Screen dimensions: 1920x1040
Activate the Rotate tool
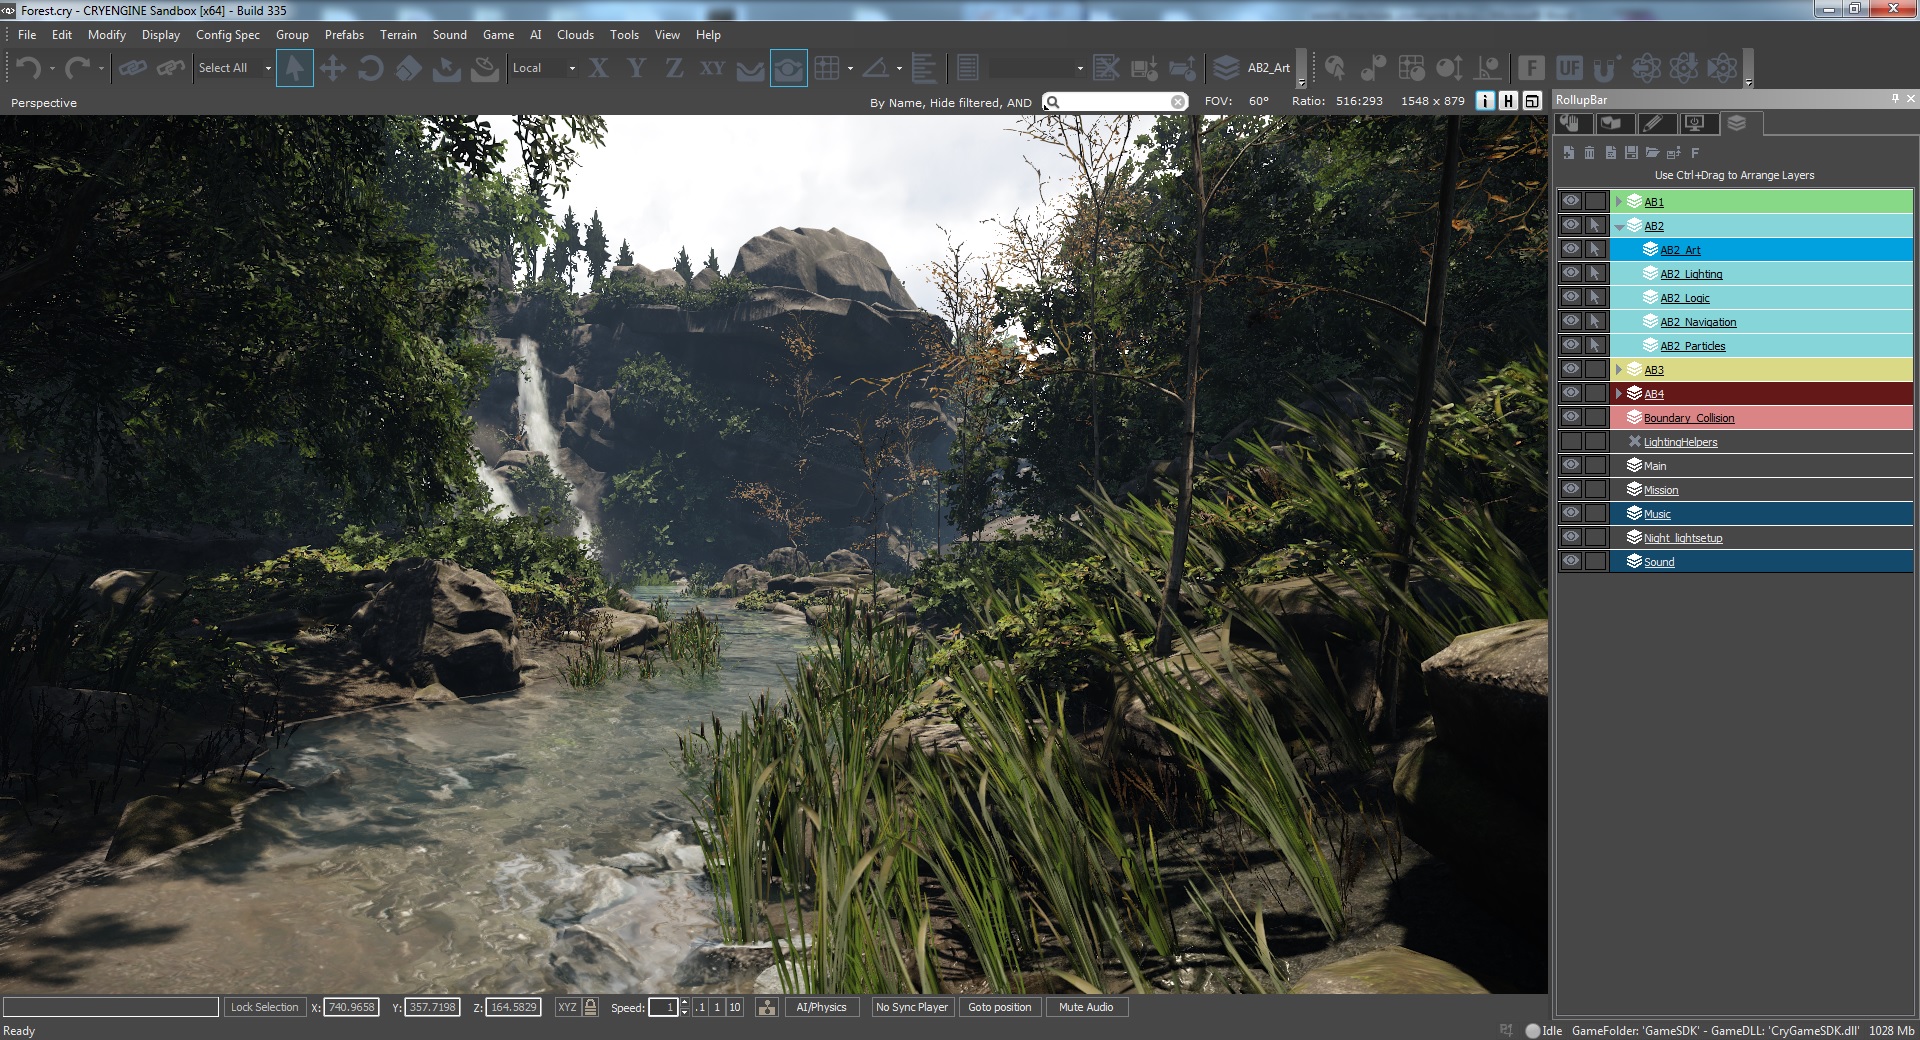[371, 68]
